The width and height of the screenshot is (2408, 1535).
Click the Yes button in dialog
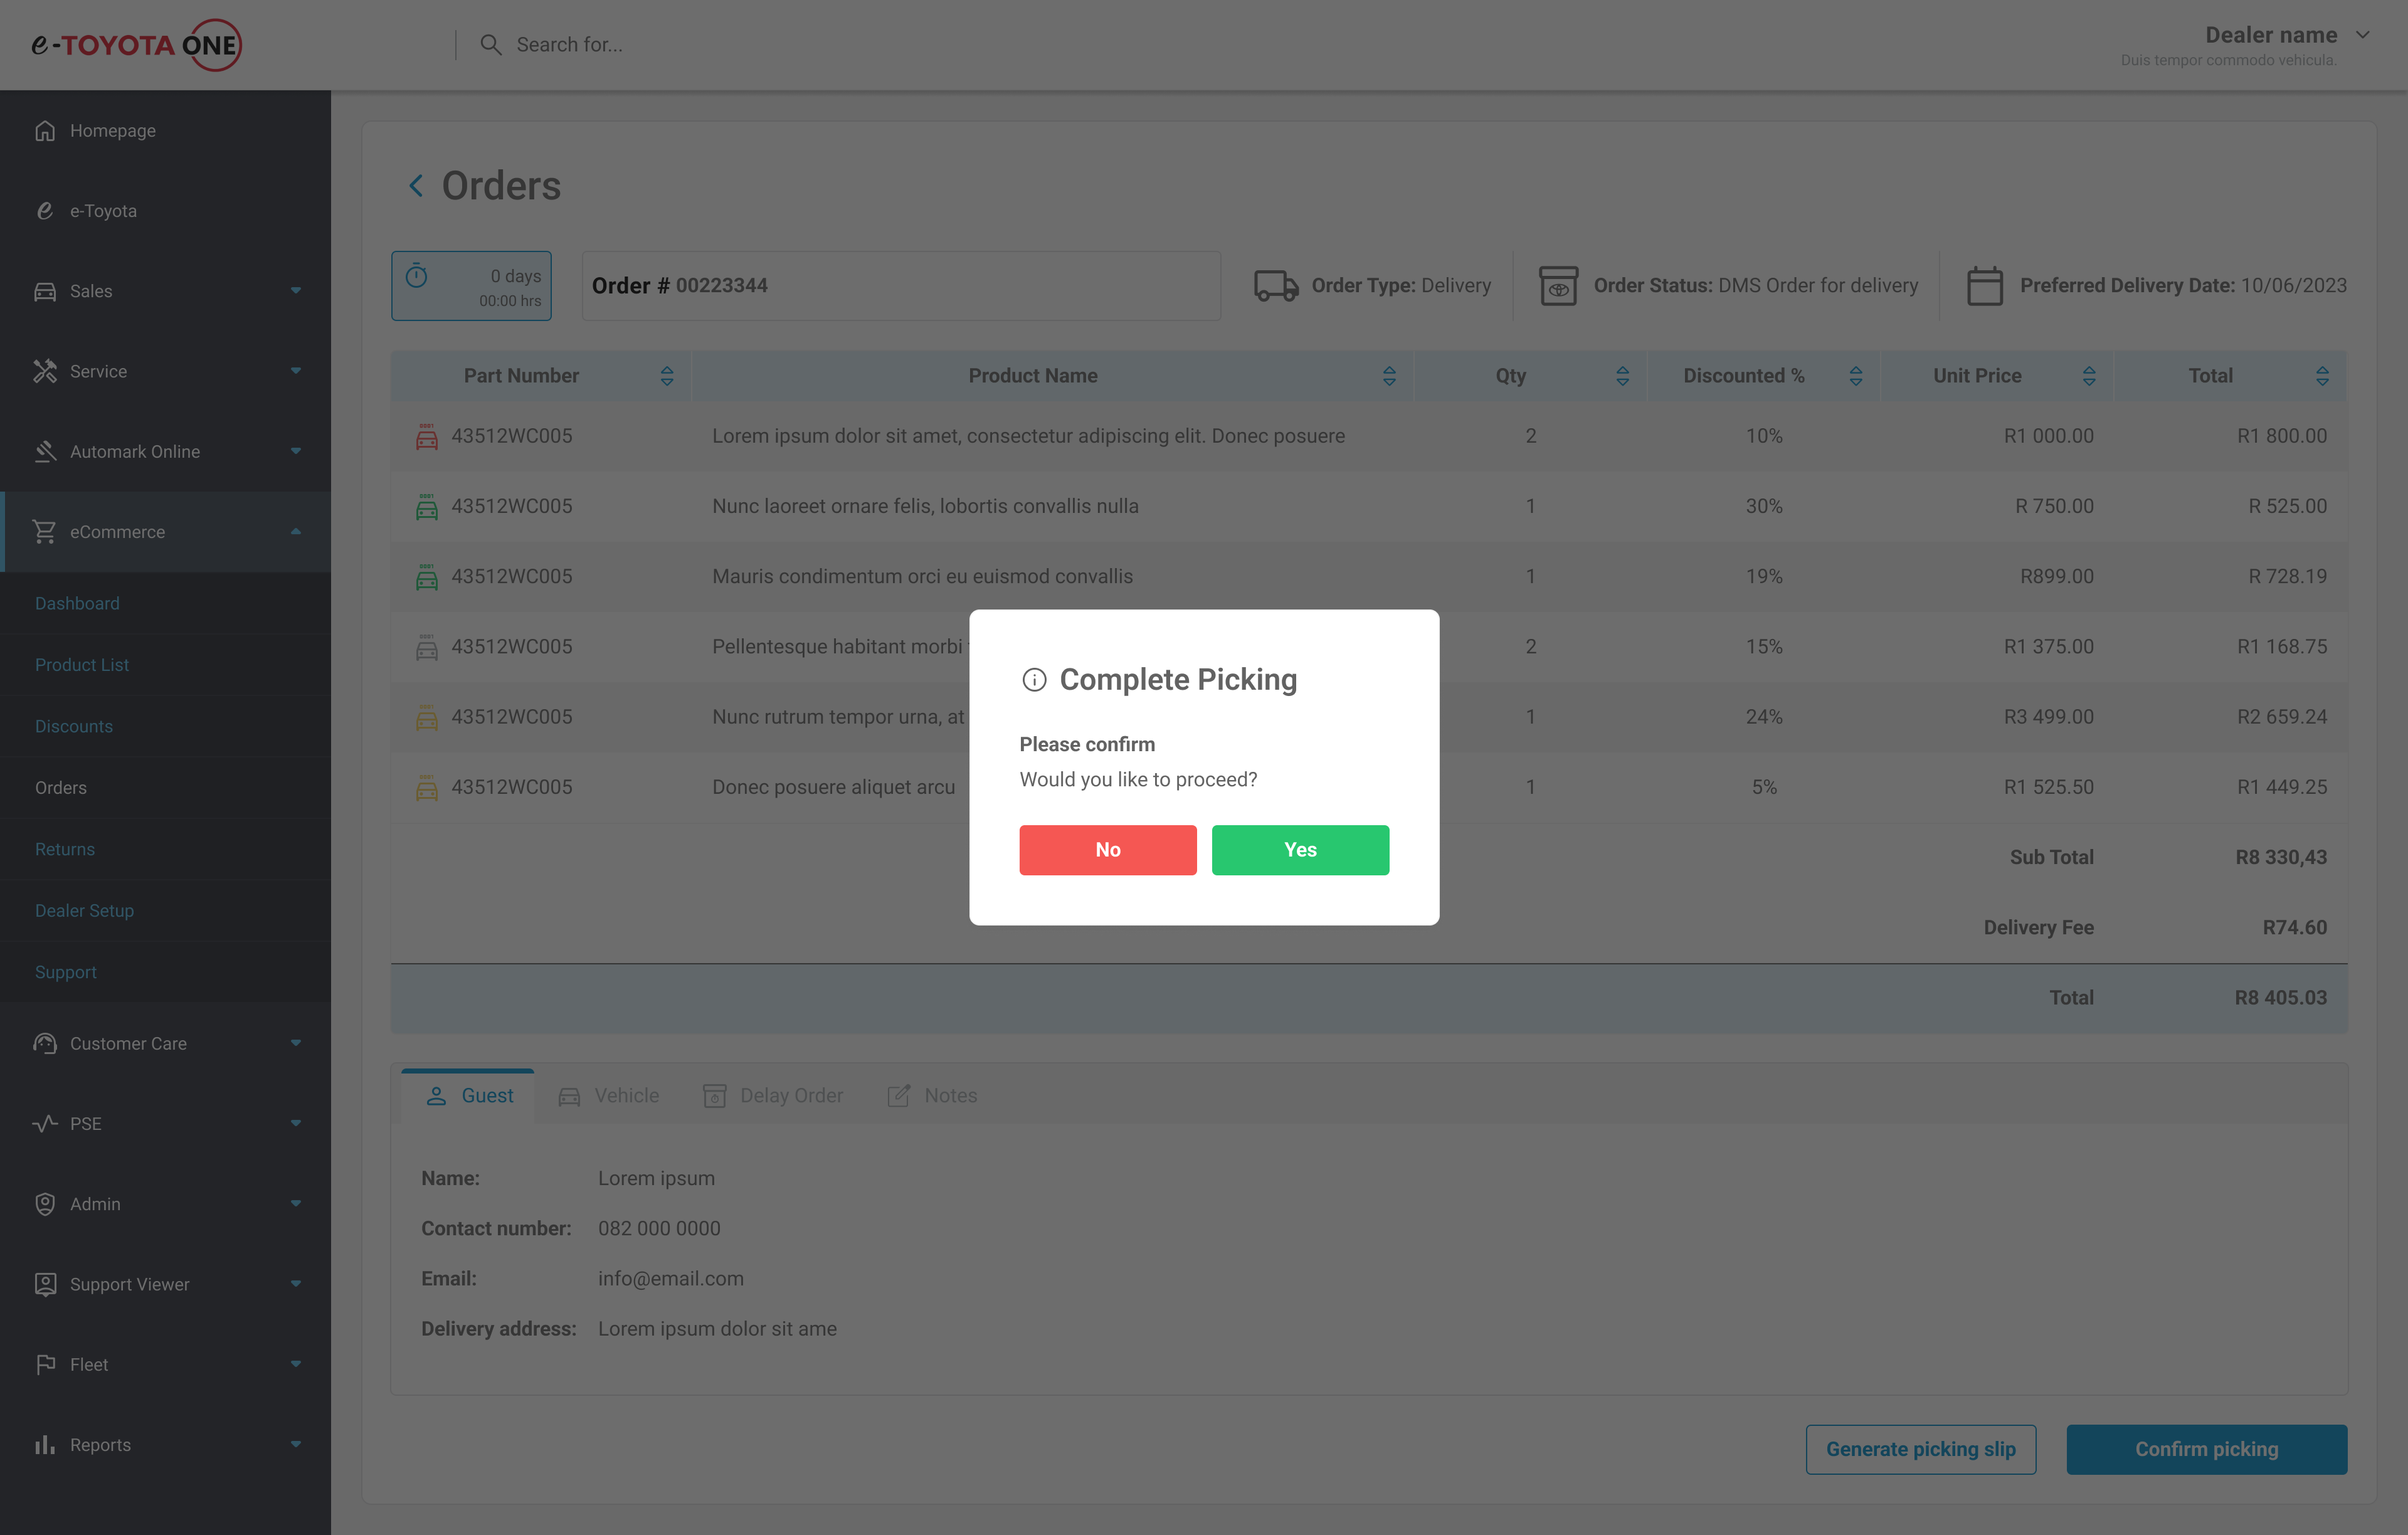[1300, 850]
